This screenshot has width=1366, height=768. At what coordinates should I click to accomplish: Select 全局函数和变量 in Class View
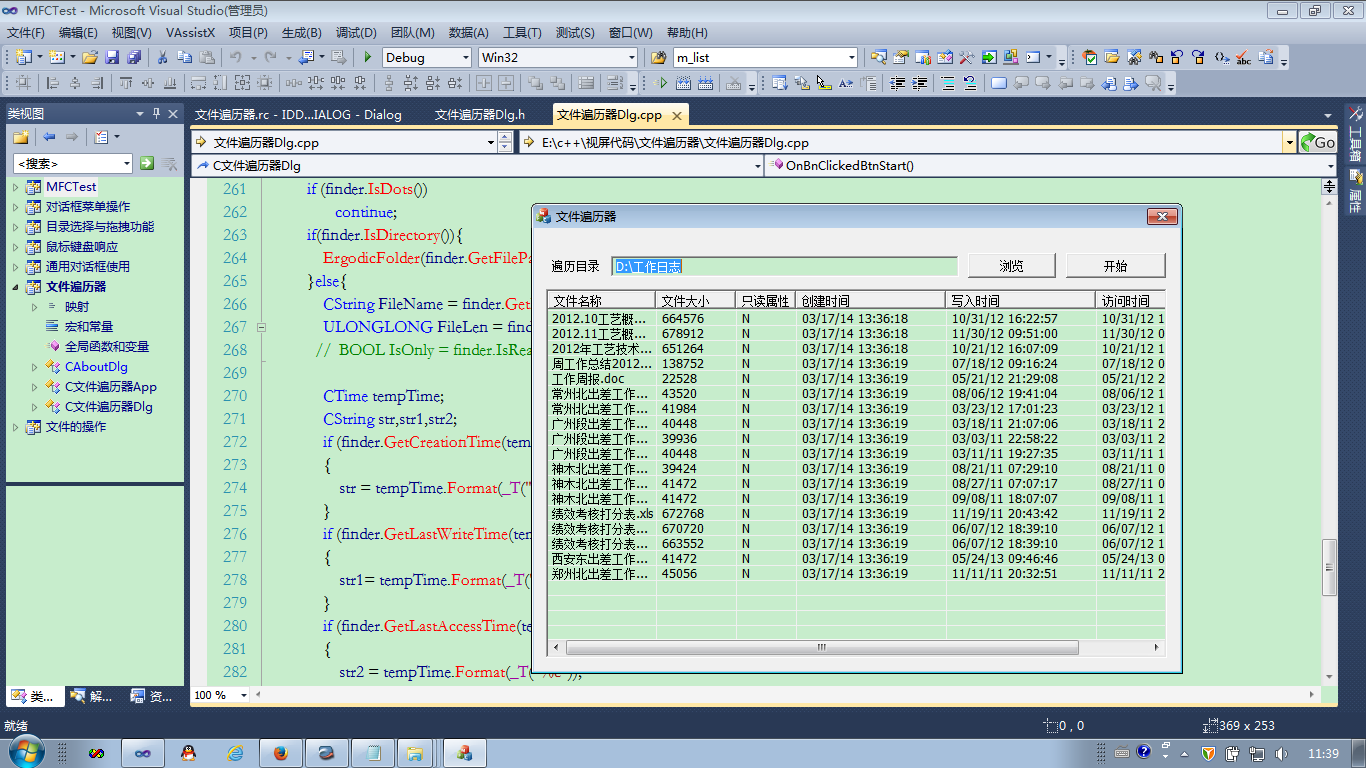point(106,347)
